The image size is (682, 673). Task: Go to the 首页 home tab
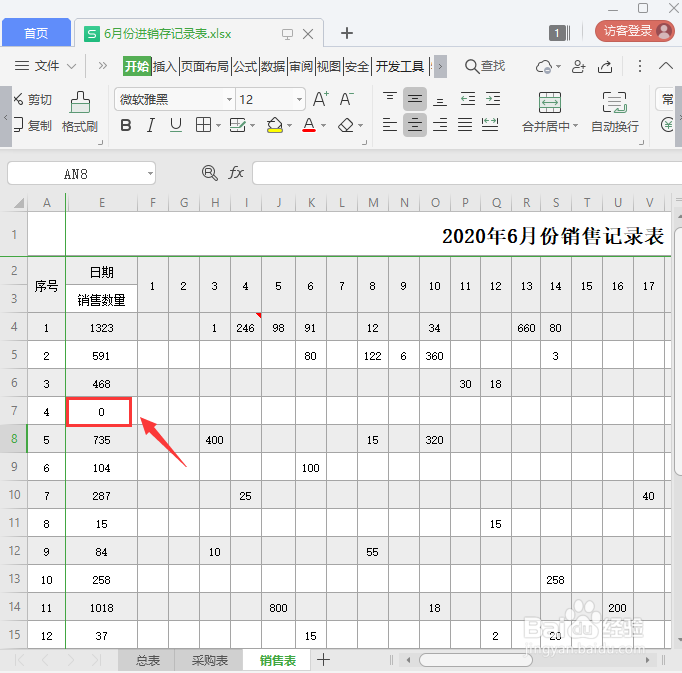pos(36,32)
